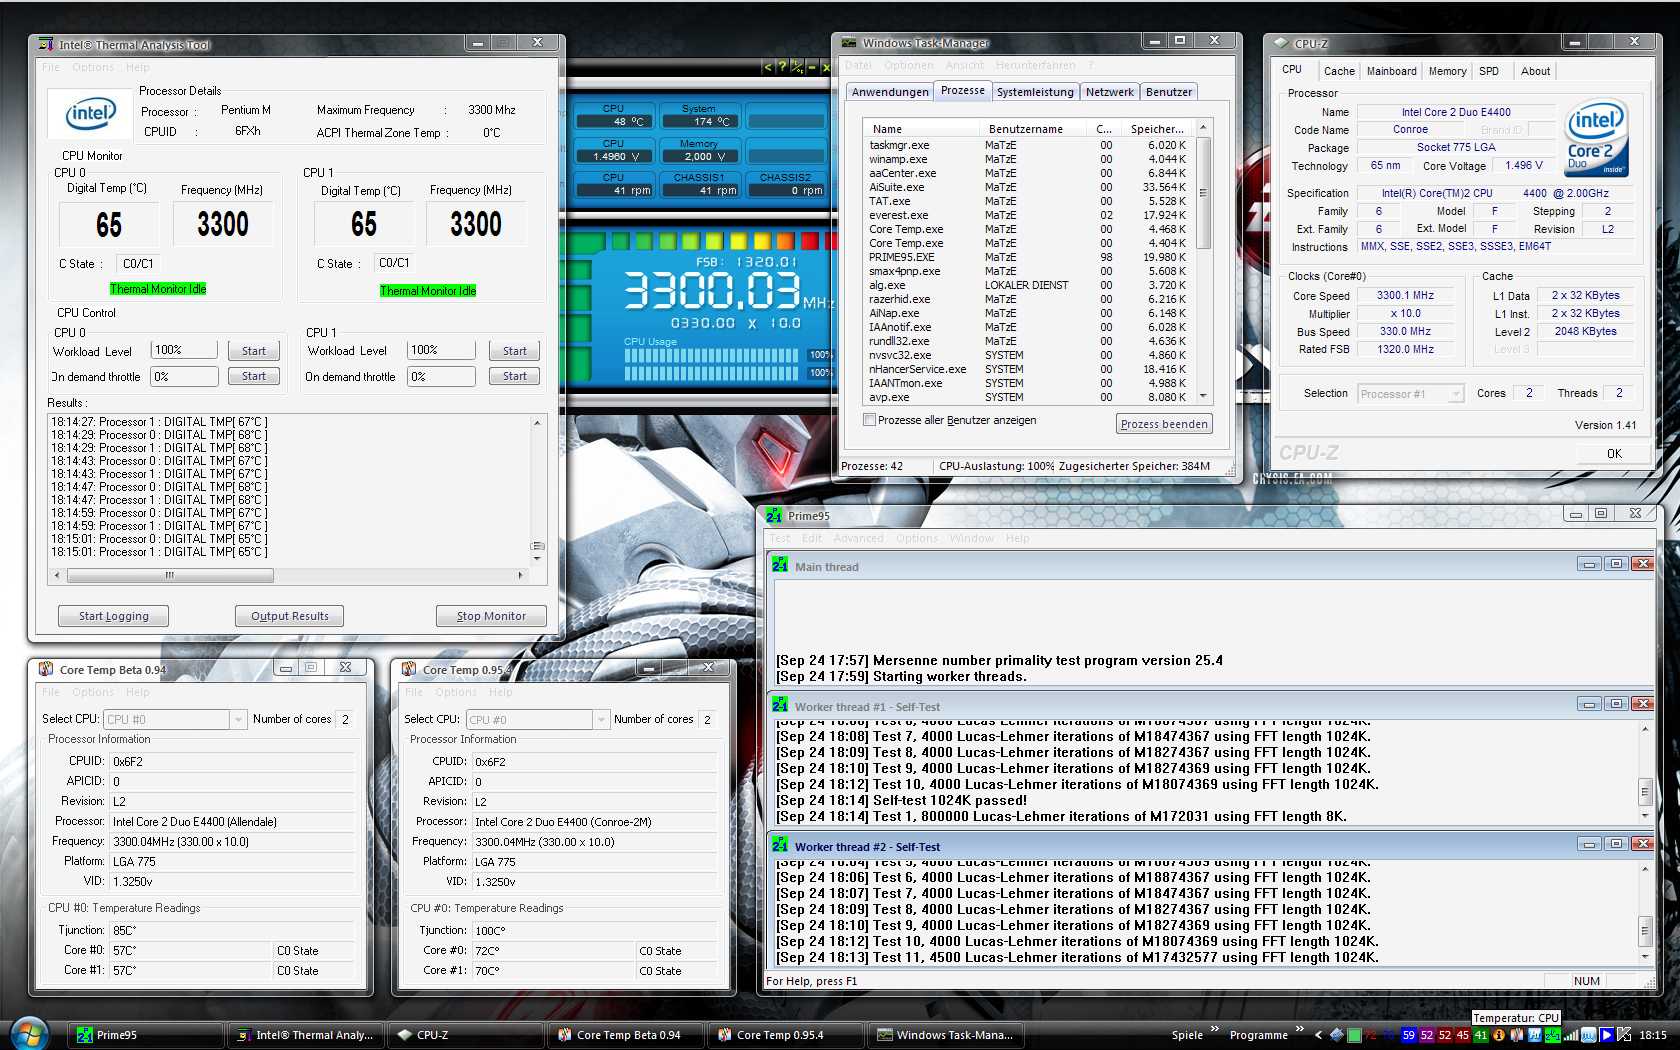Image resolution: width=1680 pixels, height=1050 pixels.
Task: Click the Task Manager title bar icon
Action: [x=849, y=43]
